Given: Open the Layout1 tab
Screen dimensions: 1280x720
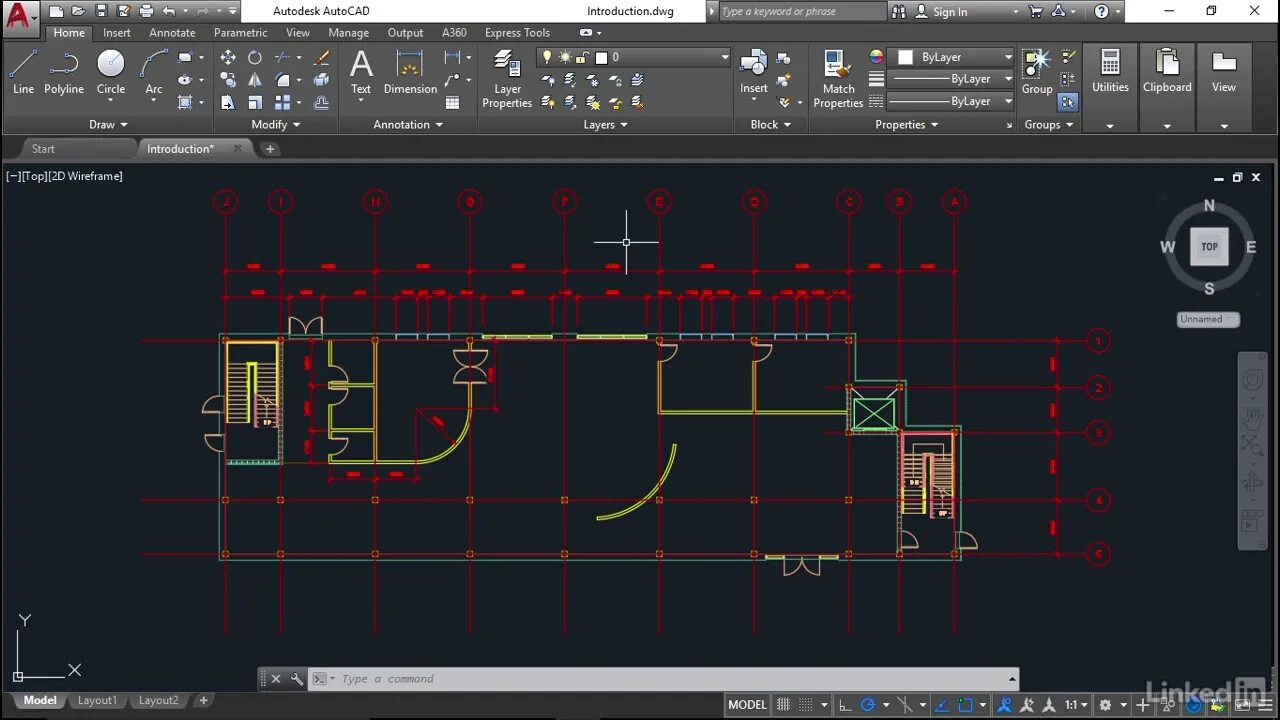Looking at the screenshot, I should (97, 701).
